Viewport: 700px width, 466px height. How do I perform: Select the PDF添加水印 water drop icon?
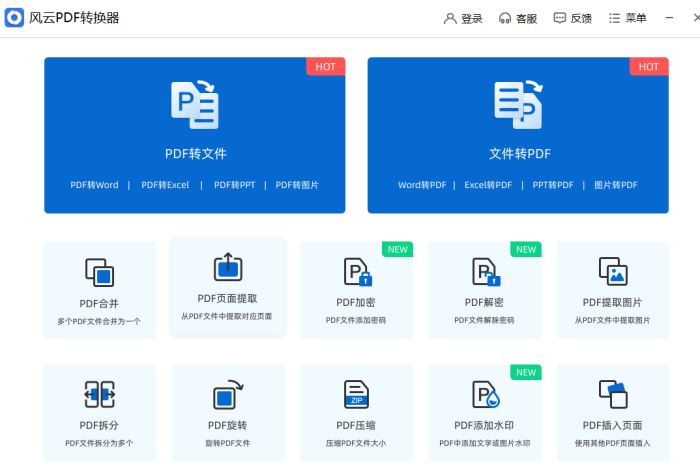click(x=486, y=394)
